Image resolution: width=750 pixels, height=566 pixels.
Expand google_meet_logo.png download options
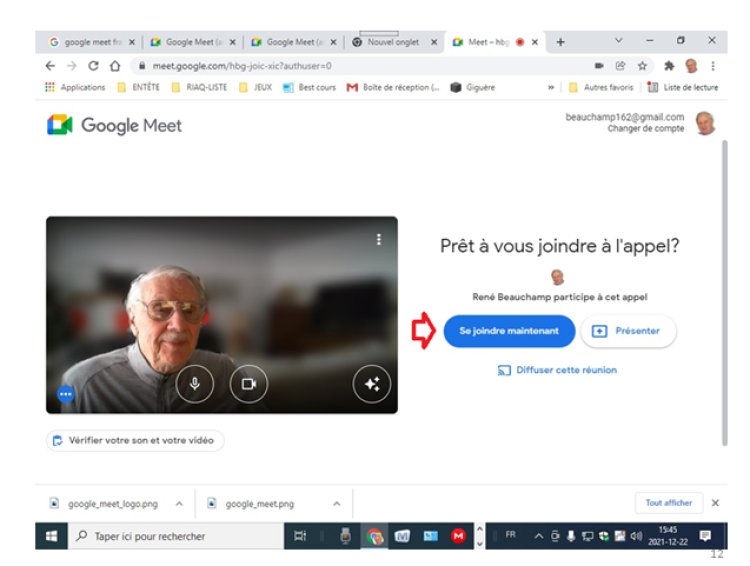click(x=179, y=503)
